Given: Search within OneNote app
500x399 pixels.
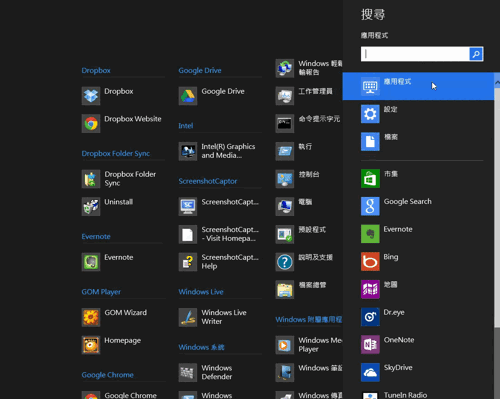Looking at the screenshot, I should click(x=418, y=344).
